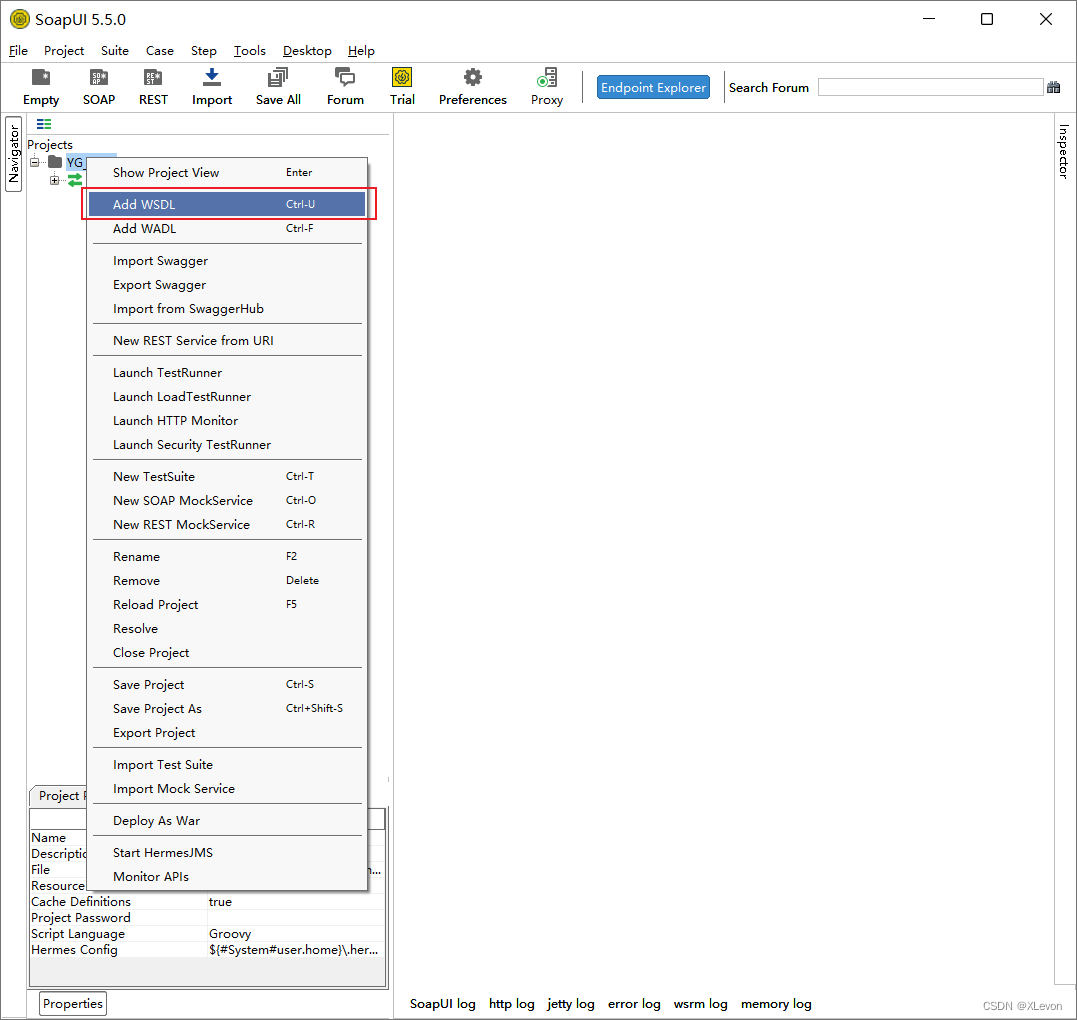This screenshot has height=1020, width=1077.
Task: Create a new SOAP project icon
Action: coord(99,78)
